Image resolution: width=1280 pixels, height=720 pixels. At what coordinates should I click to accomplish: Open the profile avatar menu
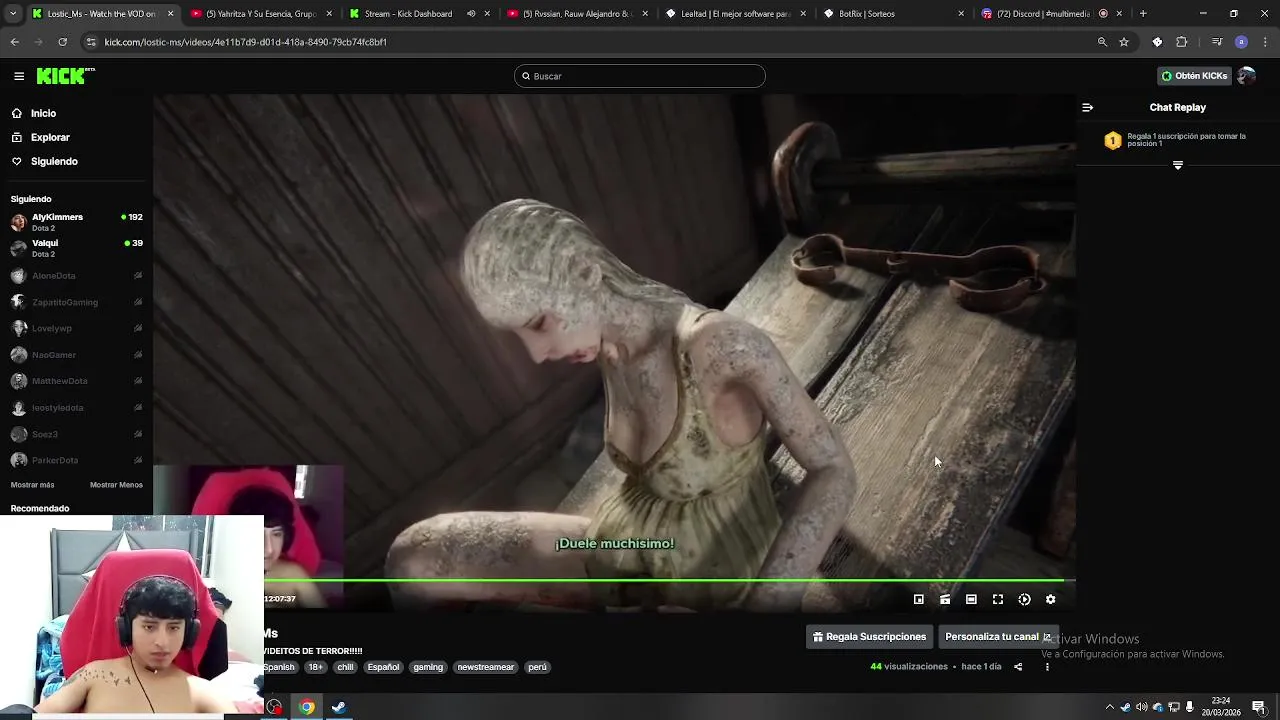(x=1246, y=76)
